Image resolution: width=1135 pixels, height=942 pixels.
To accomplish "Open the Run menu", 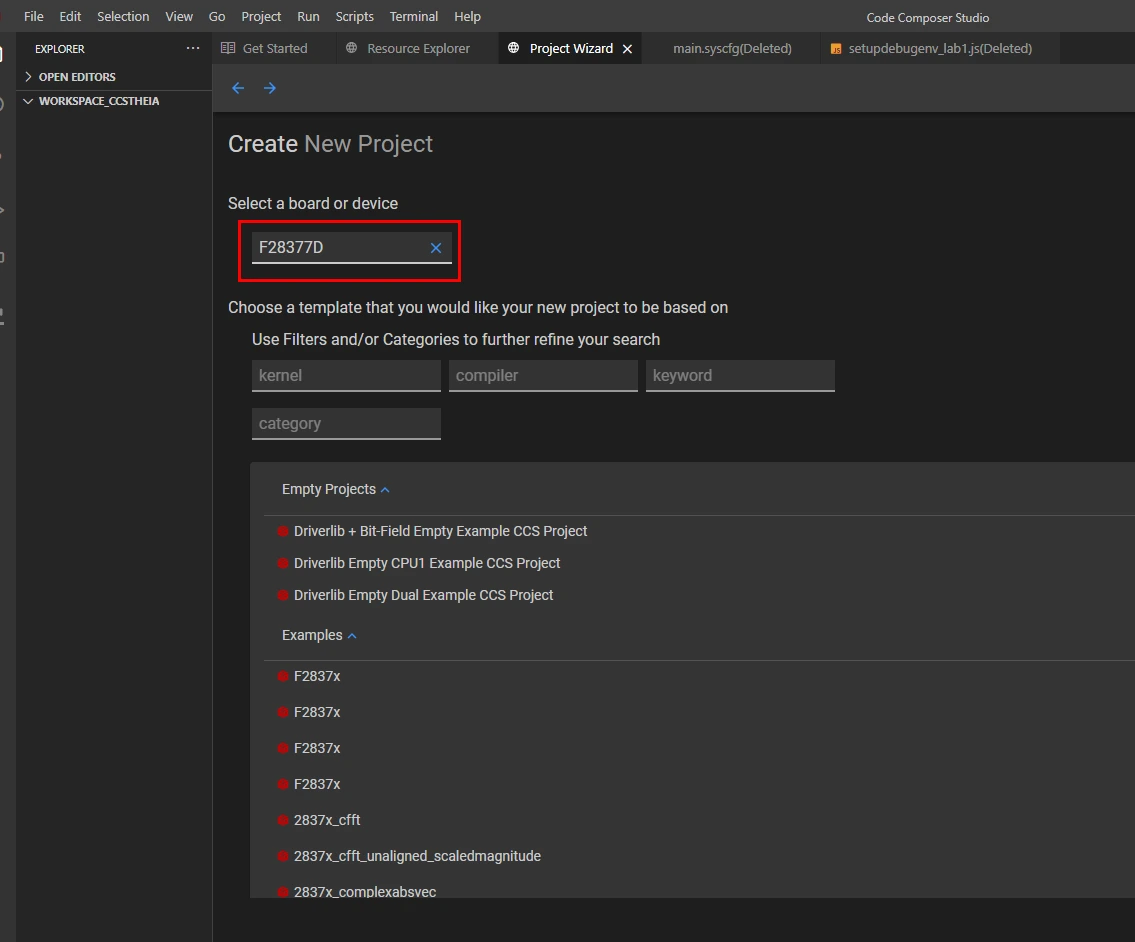I will 308,16.
